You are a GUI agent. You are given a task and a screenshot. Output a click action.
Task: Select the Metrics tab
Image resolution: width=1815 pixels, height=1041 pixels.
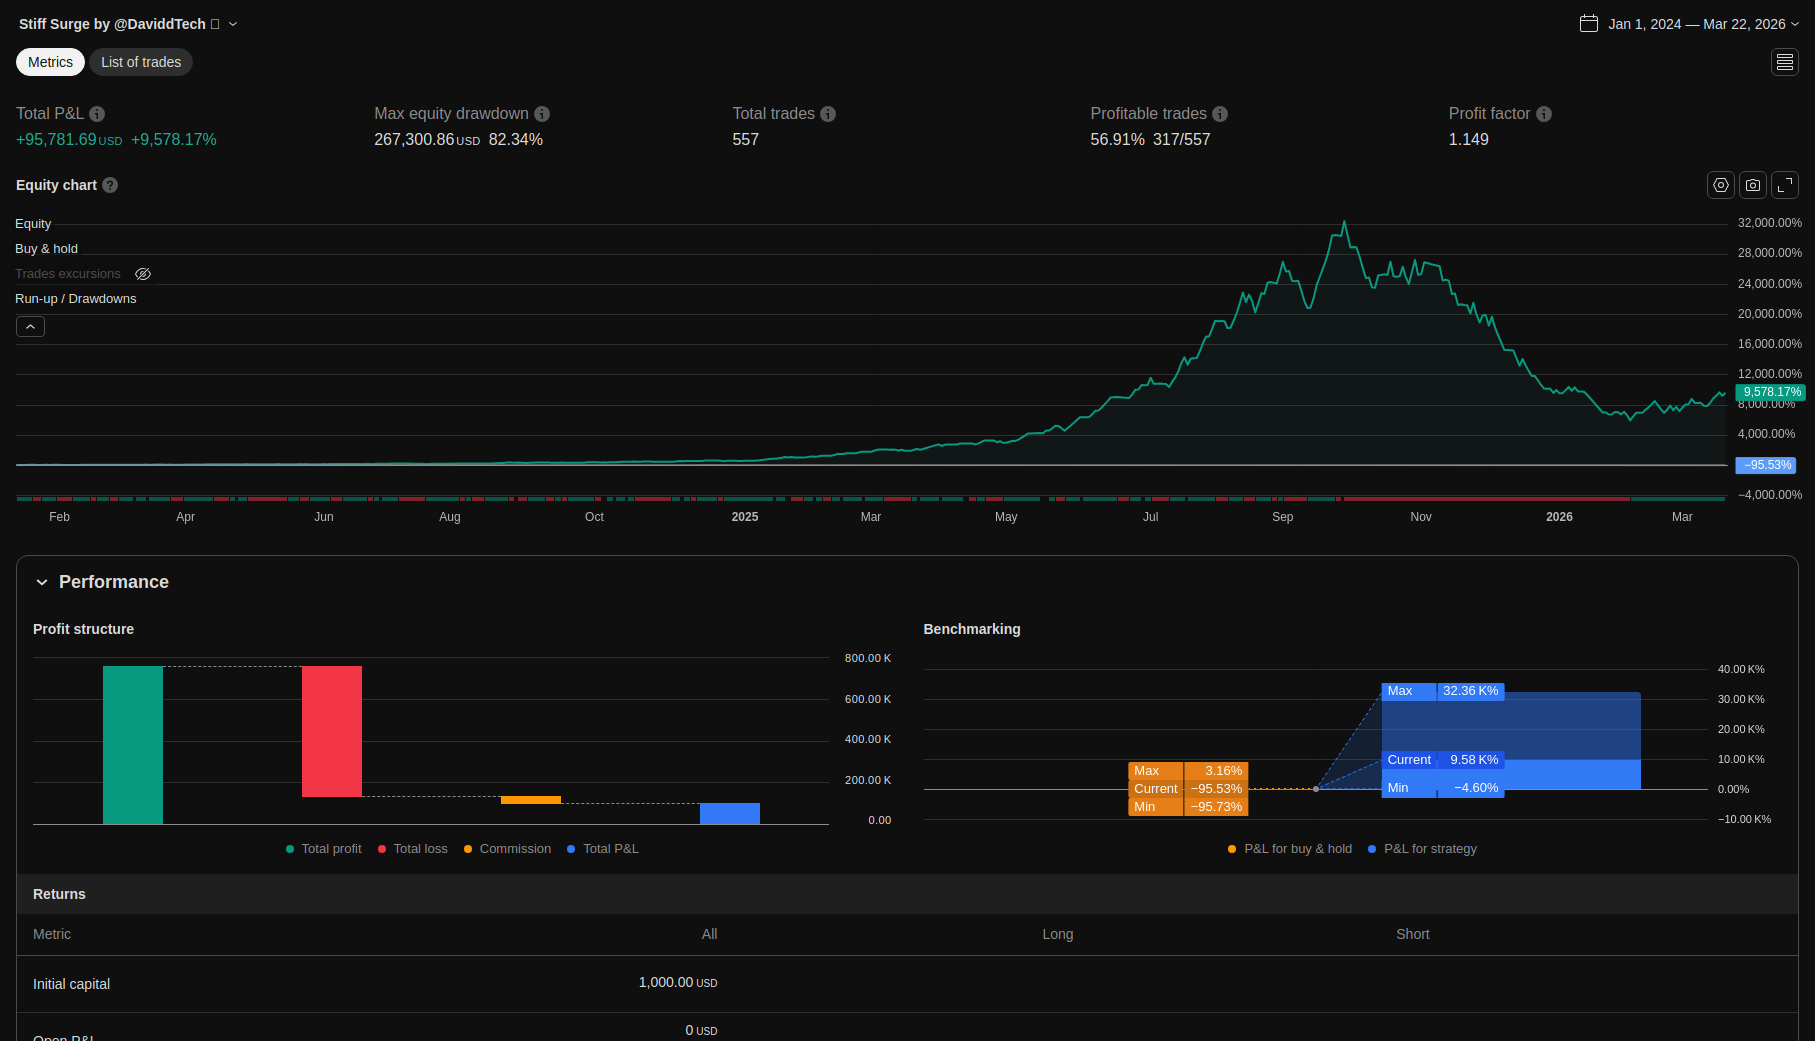coord(50,62)
